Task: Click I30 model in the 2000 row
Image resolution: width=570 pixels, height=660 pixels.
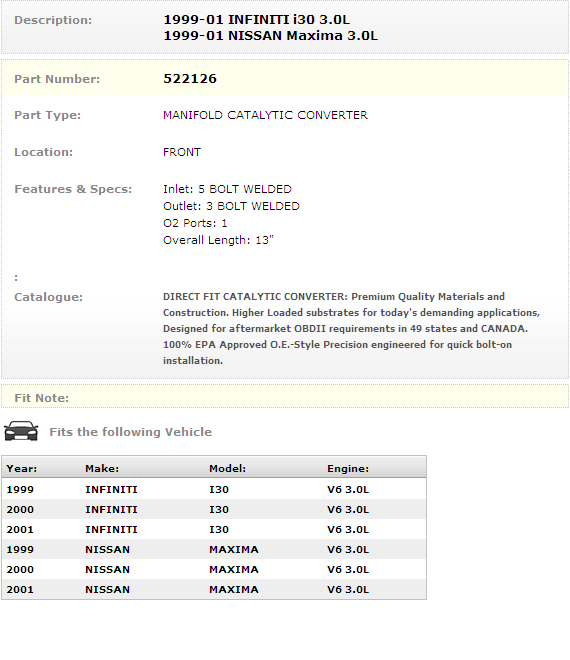Action: (x=219, y=510)
